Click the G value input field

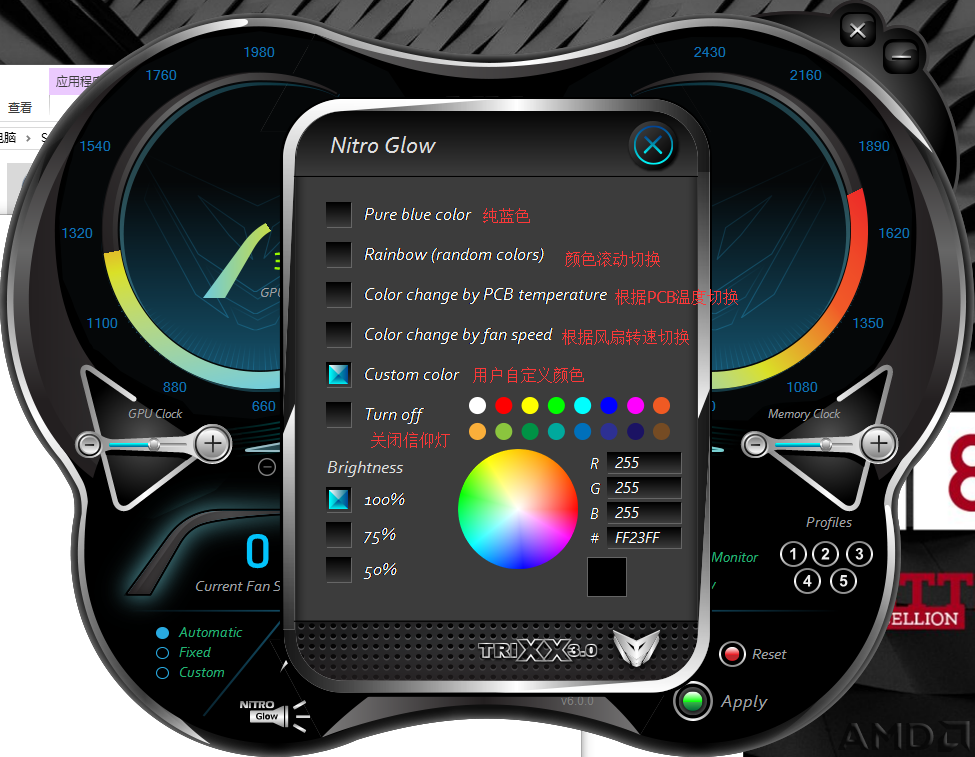644,488
